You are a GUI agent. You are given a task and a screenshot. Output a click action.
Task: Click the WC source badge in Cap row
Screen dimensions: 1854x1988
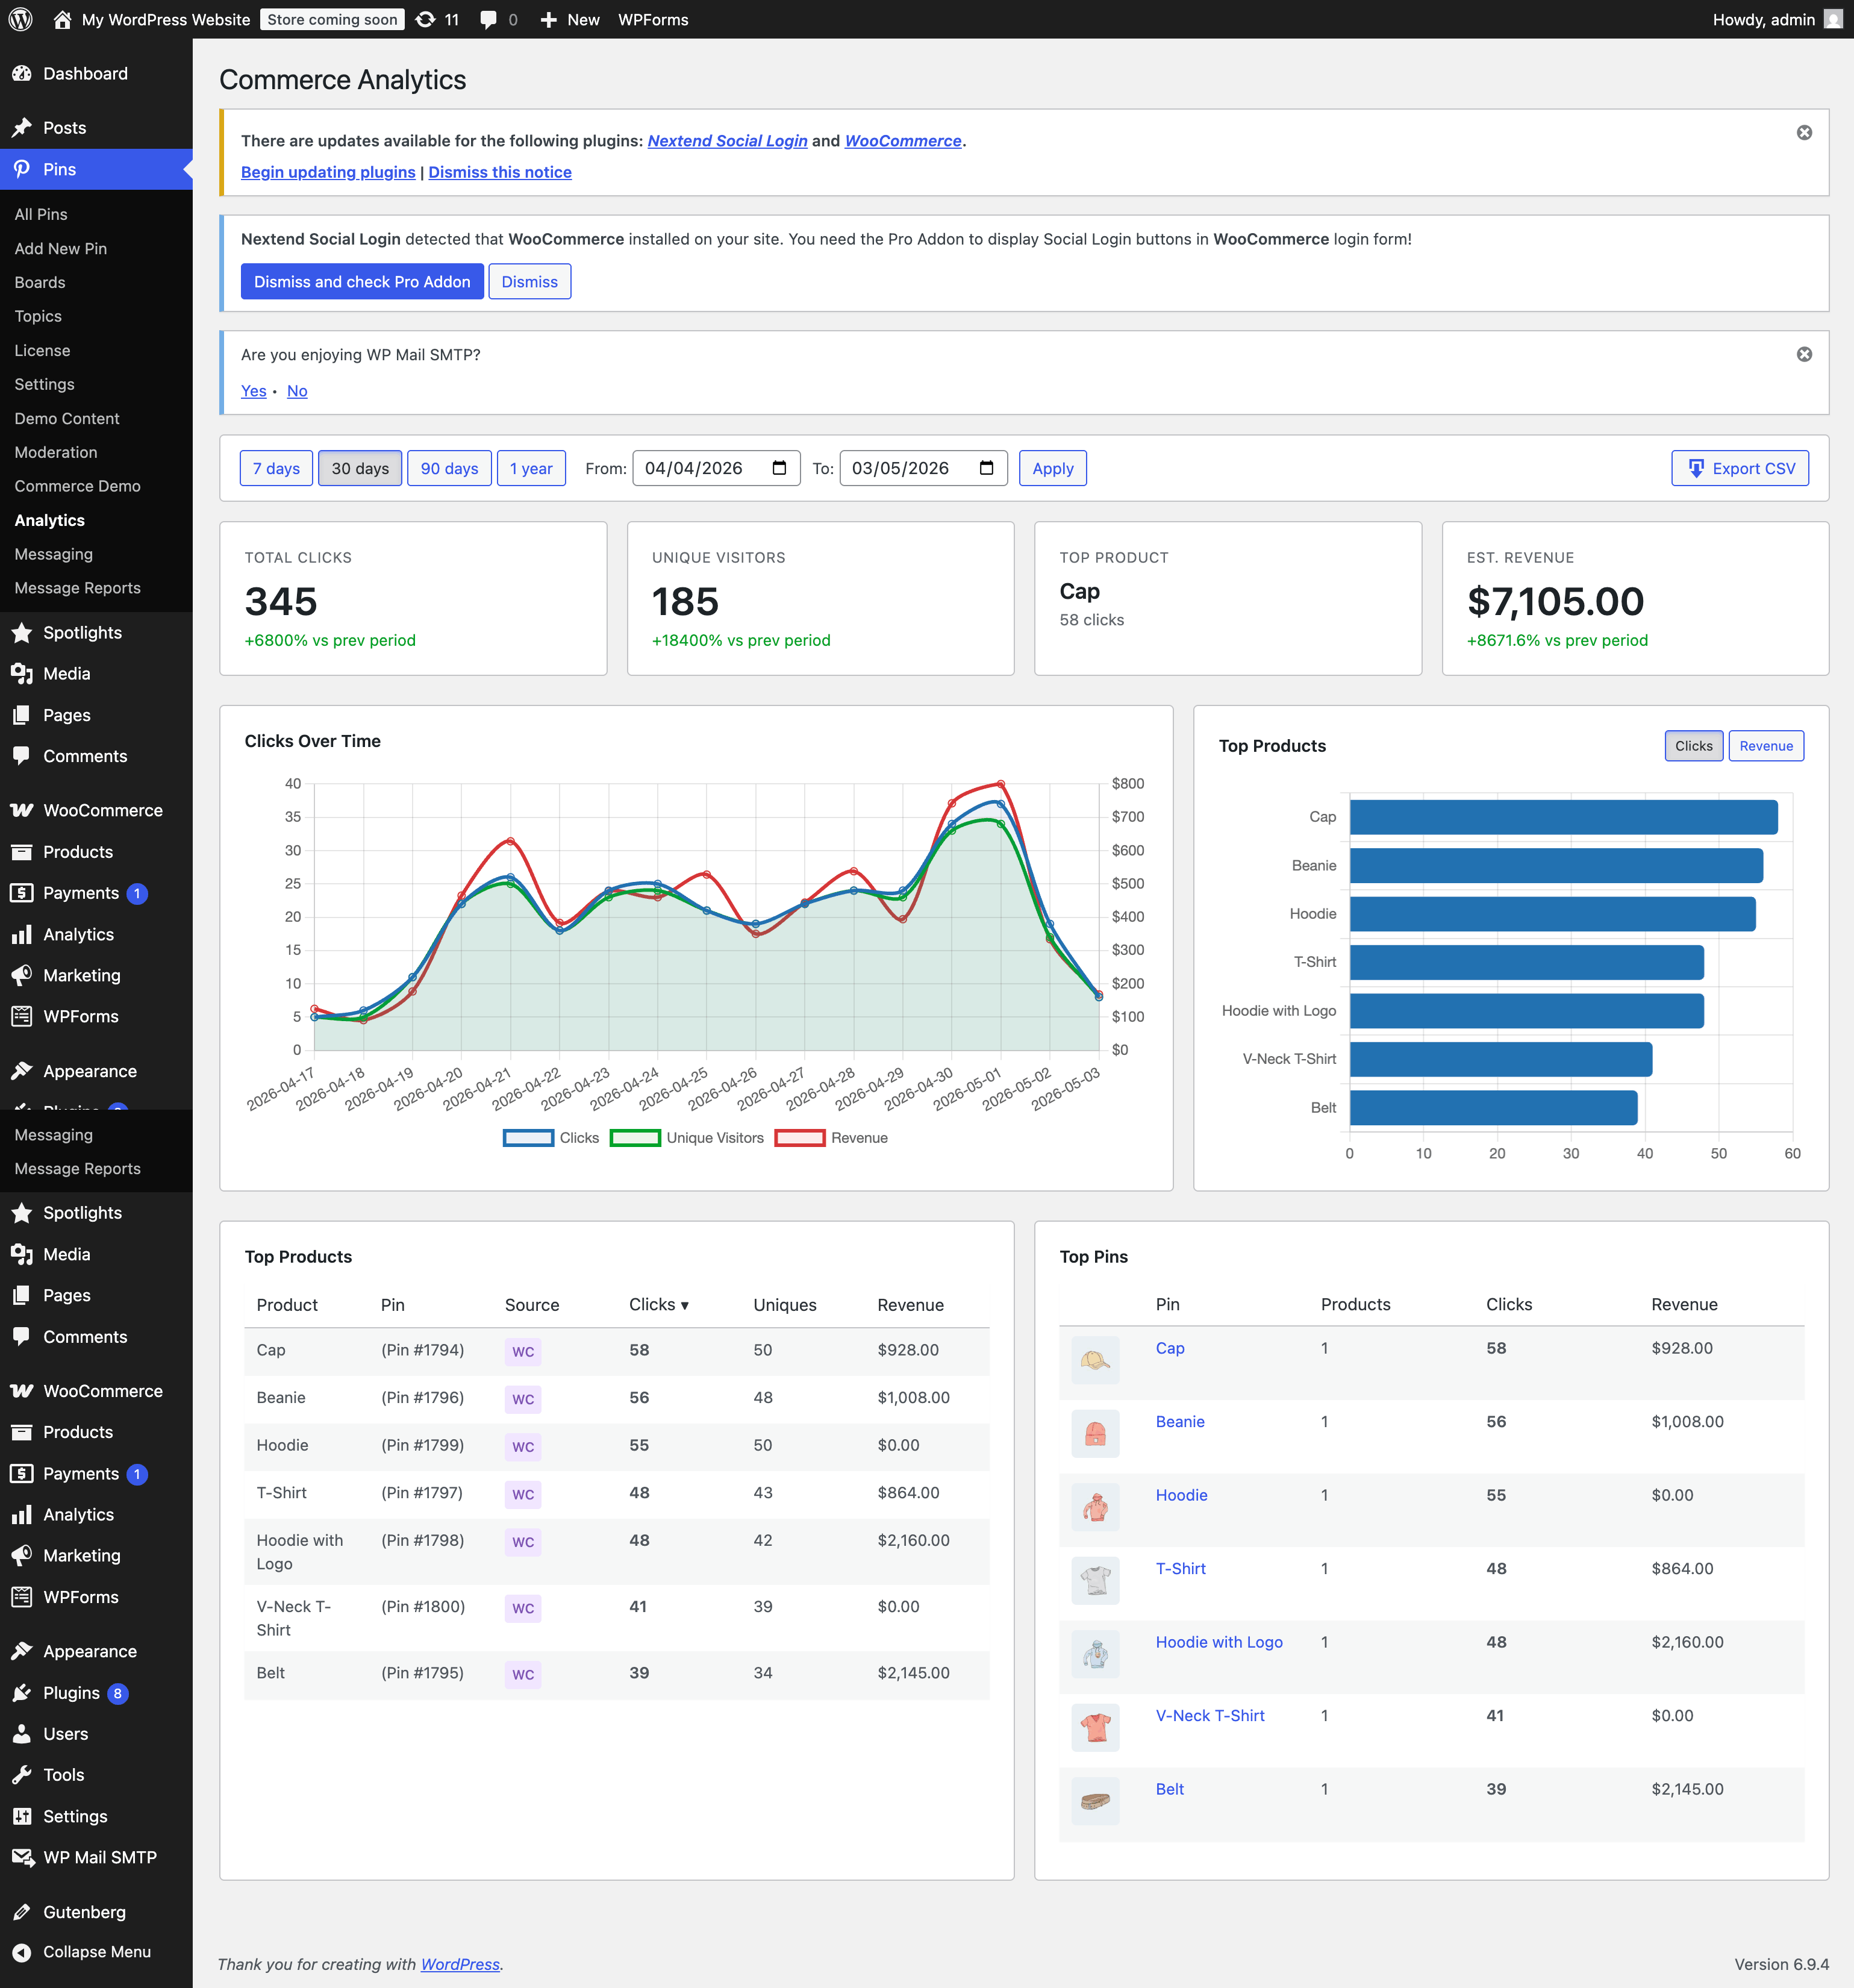point(523,1351)
